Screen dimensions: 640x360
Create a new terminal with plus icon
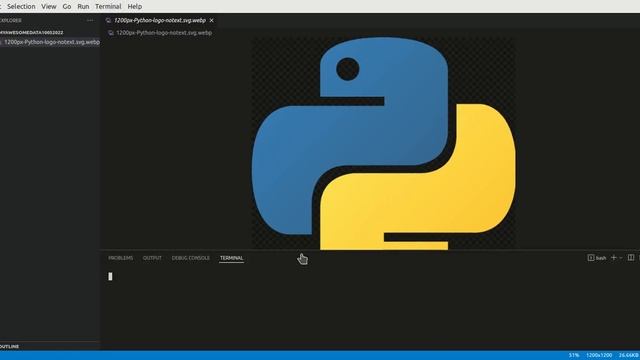pos(613,258)
